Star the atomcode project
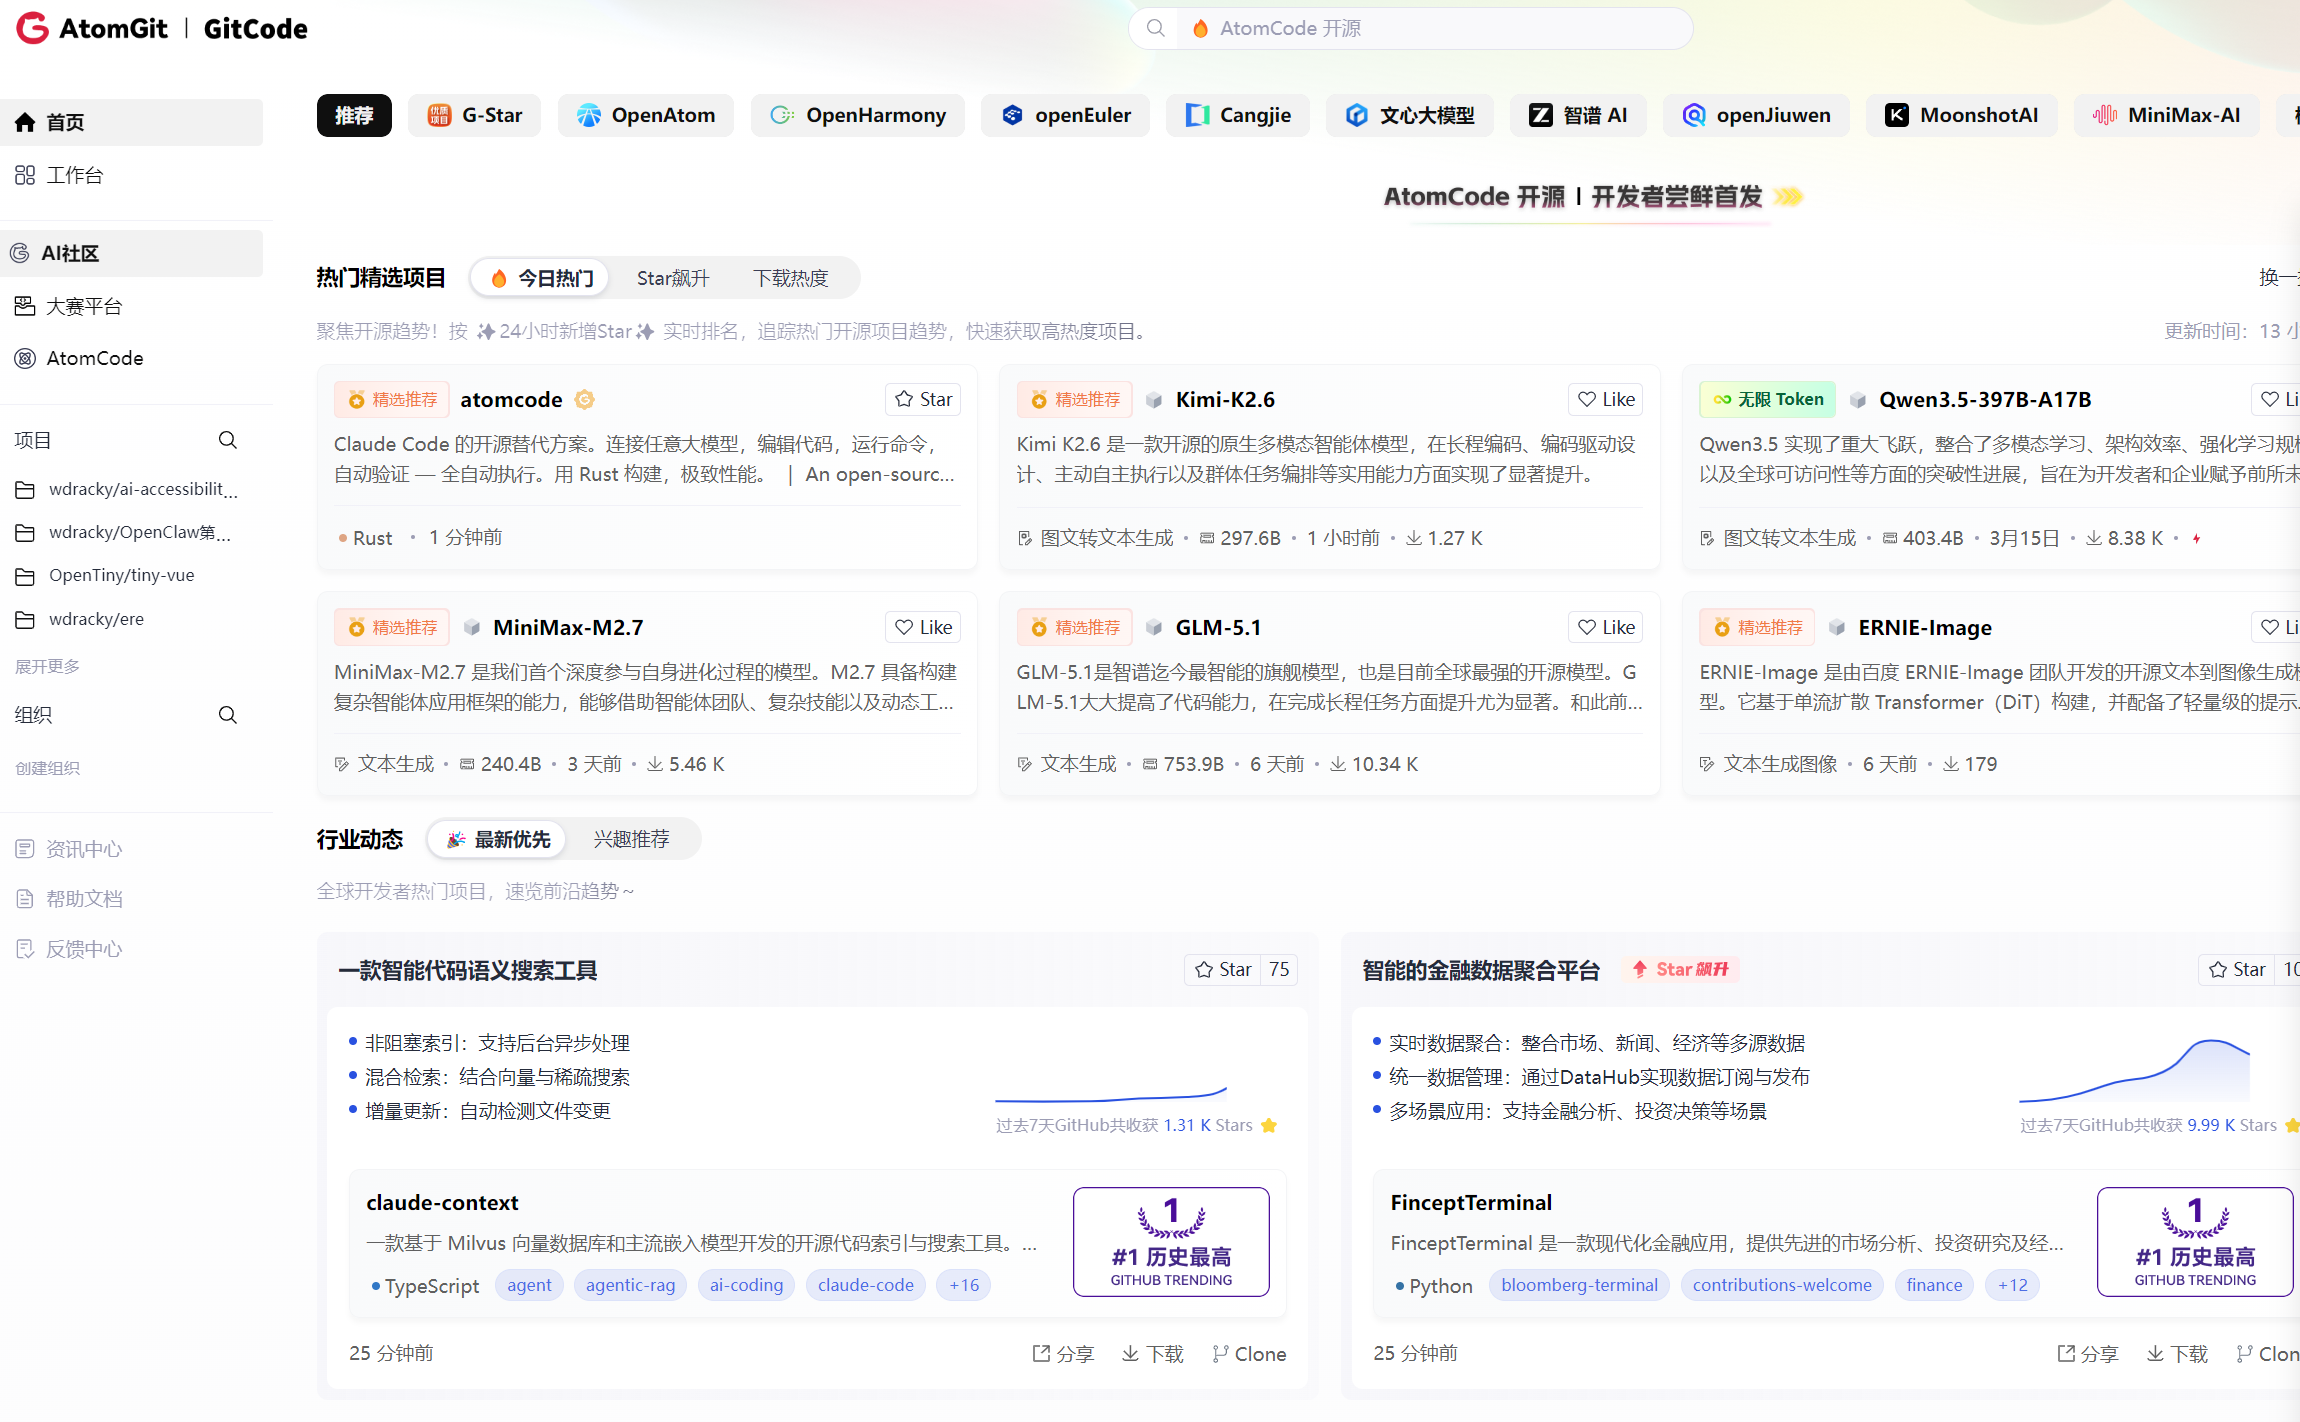 [923, 399]
